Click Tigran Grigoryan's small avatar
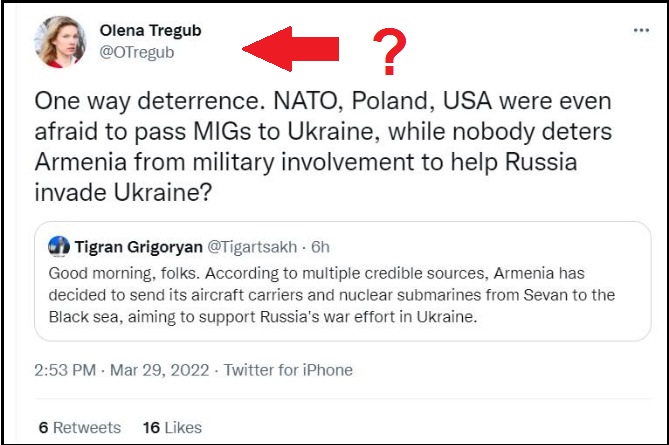This screenshot has height=445, width=669. coord(59,247)
